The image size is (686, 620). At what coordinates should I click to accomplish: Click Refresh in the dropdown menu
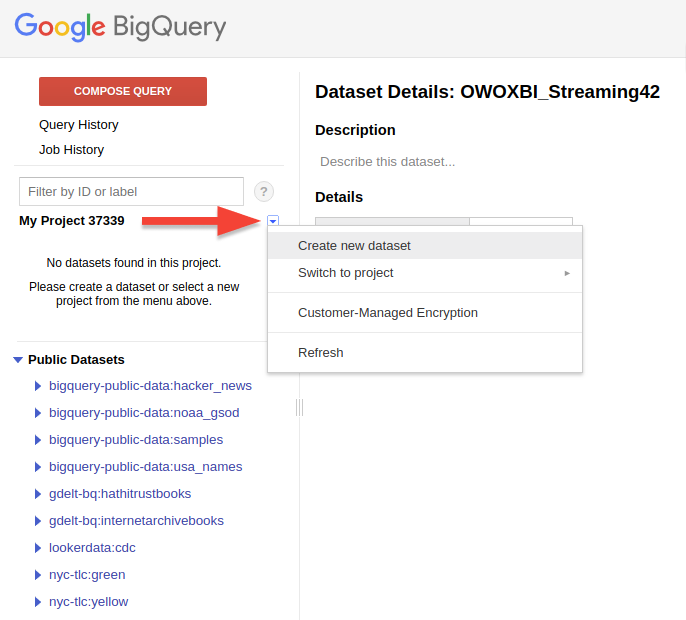pos(321,353)
